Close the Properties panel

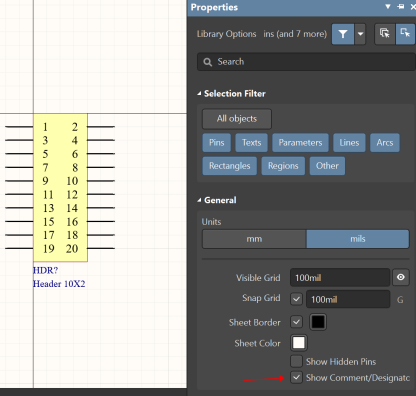click(x=413, y=7)
